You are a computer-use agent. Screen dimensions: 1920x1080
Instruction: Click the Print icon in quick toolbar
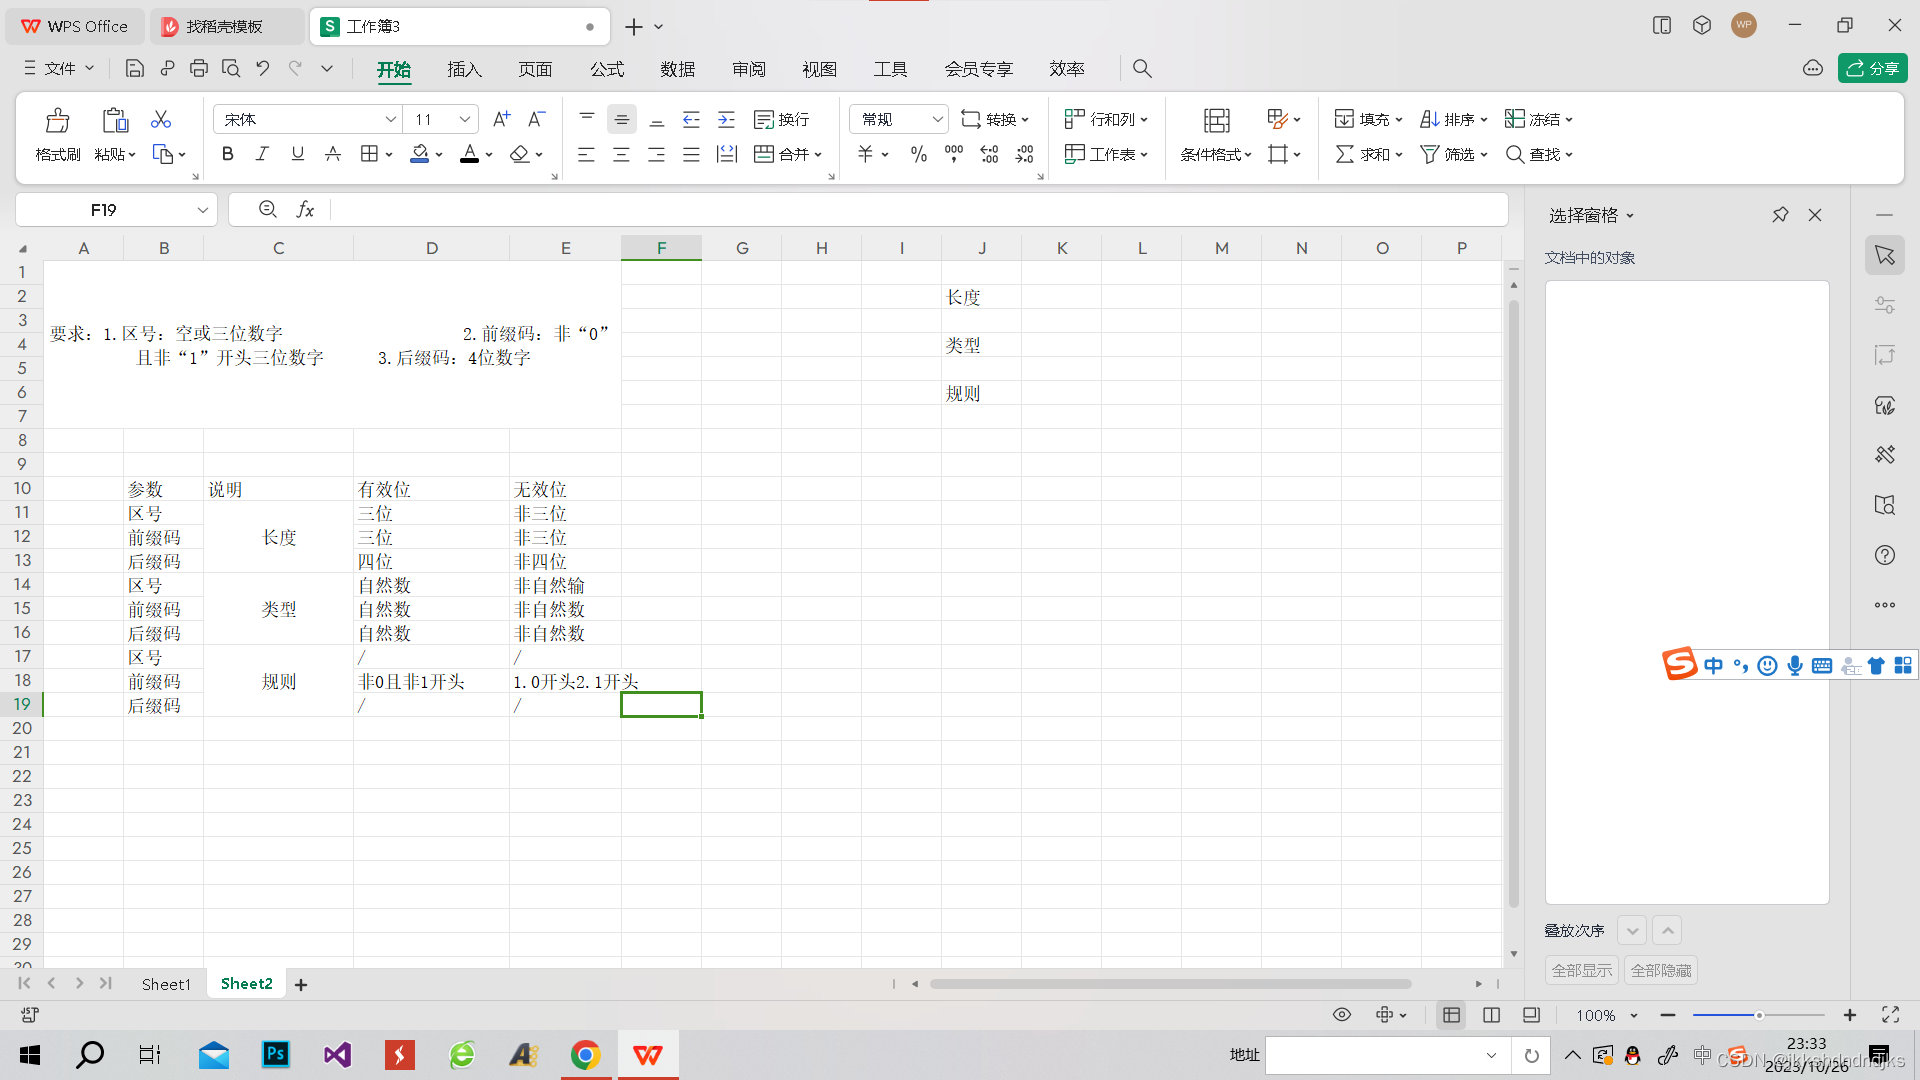pyautogui.click(x=199, y=68)
